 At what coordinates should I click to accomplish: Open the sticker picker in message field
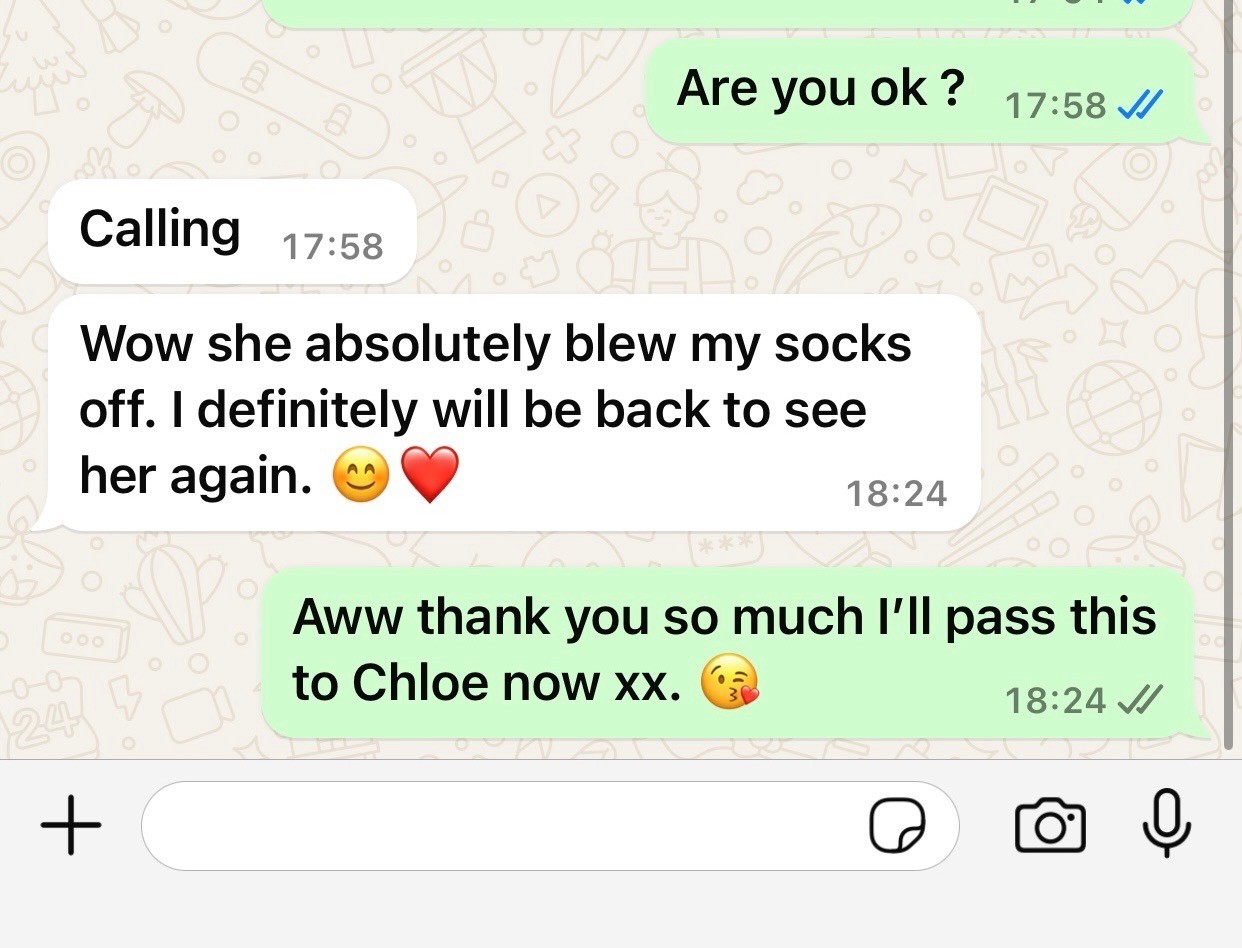point(896,827)
